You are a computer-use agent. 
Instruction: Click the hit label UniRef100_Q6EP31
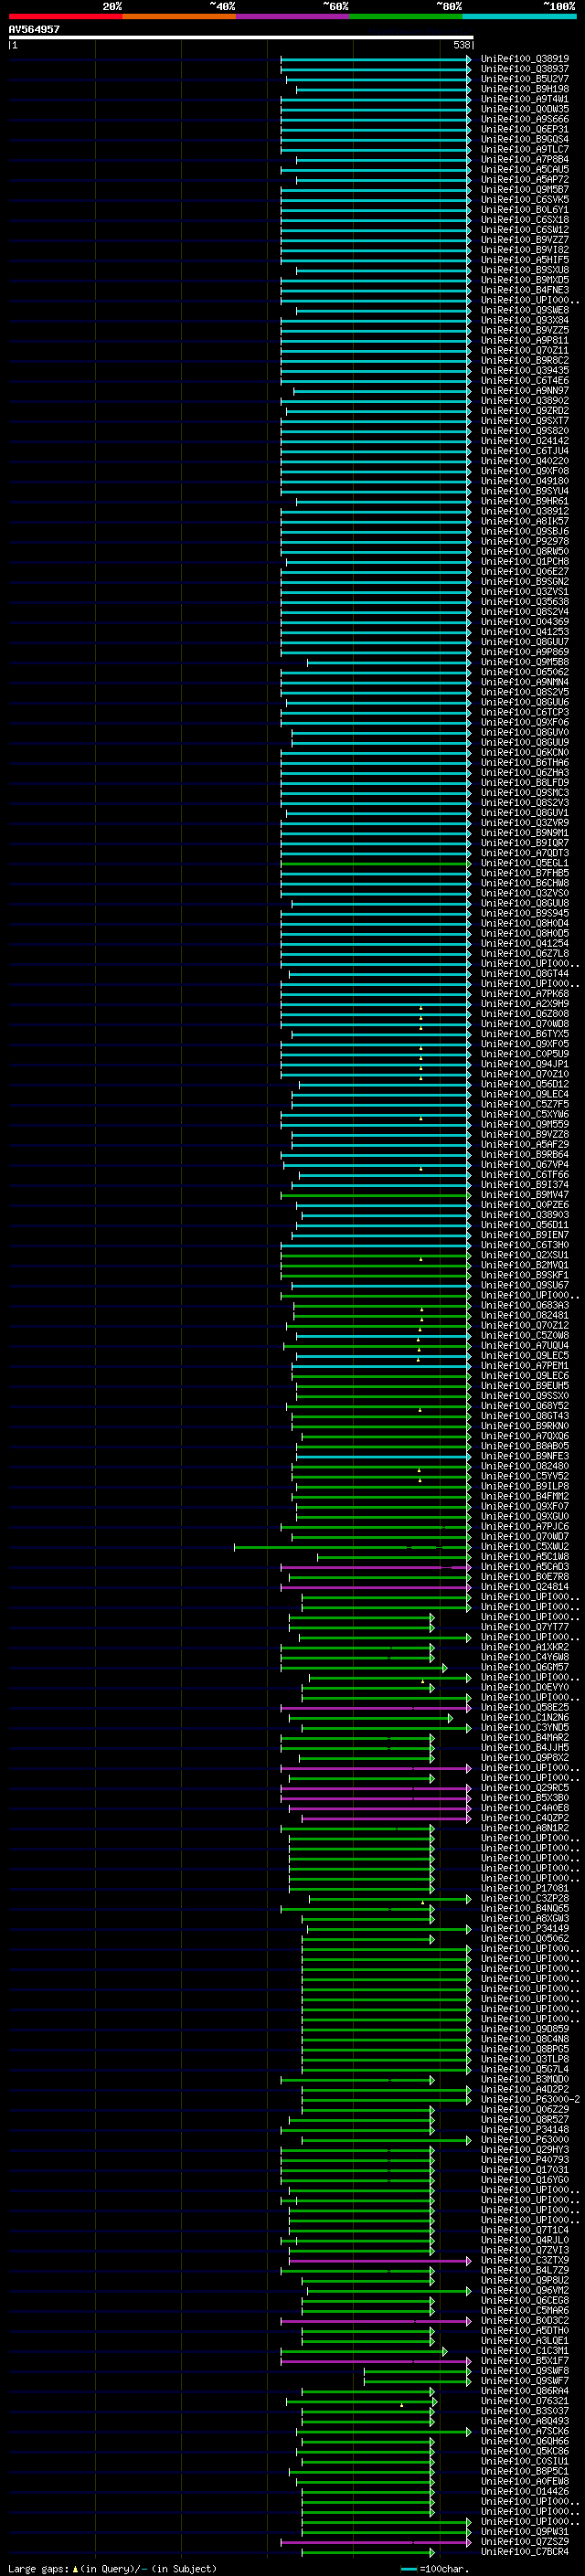click(x=524, y=129)
